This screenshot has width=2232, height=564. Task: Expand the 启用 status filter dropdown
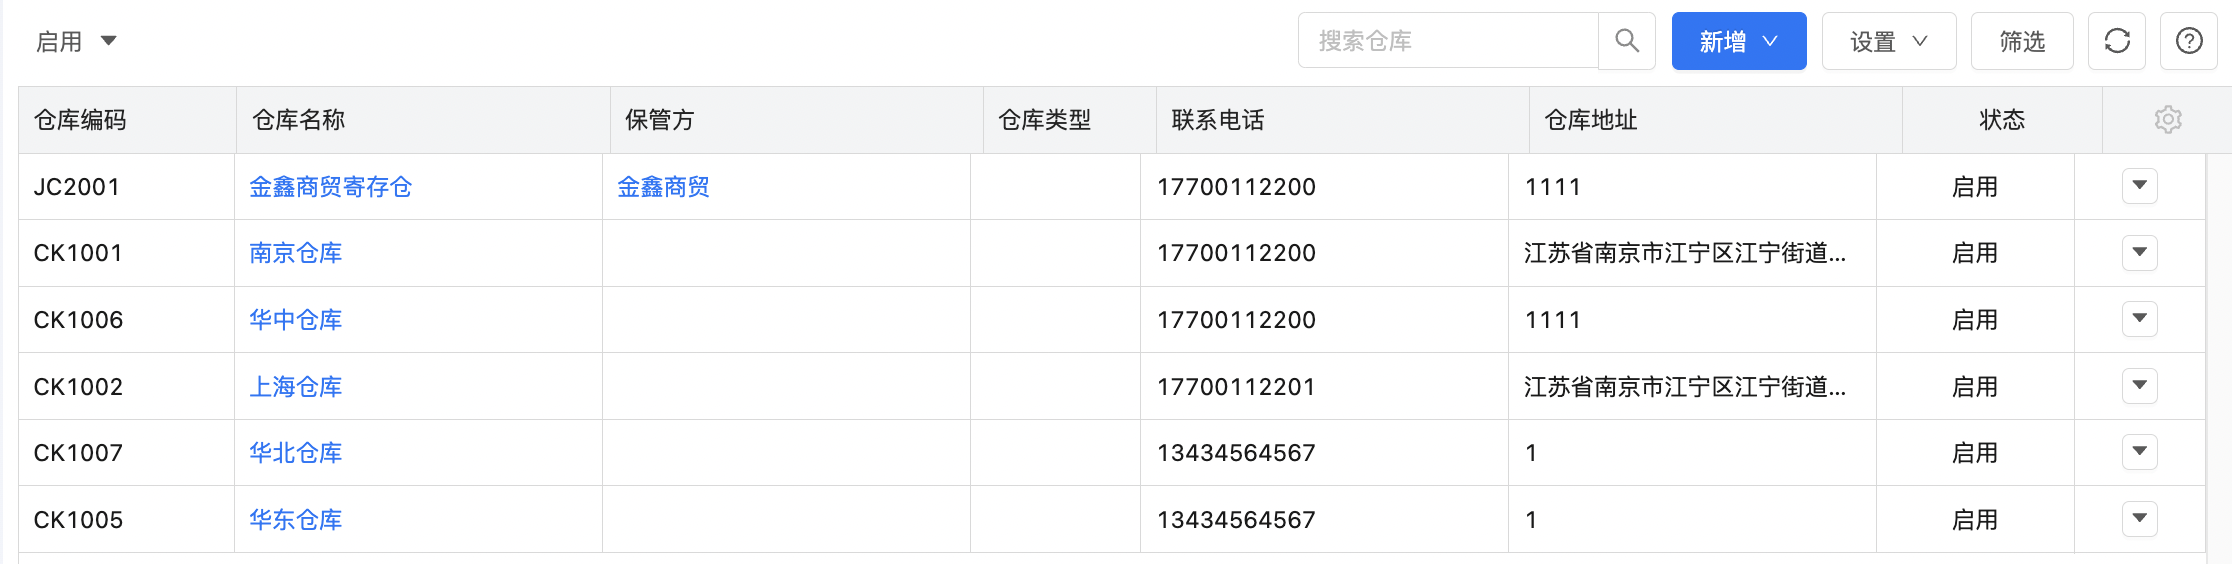point(77,41)
